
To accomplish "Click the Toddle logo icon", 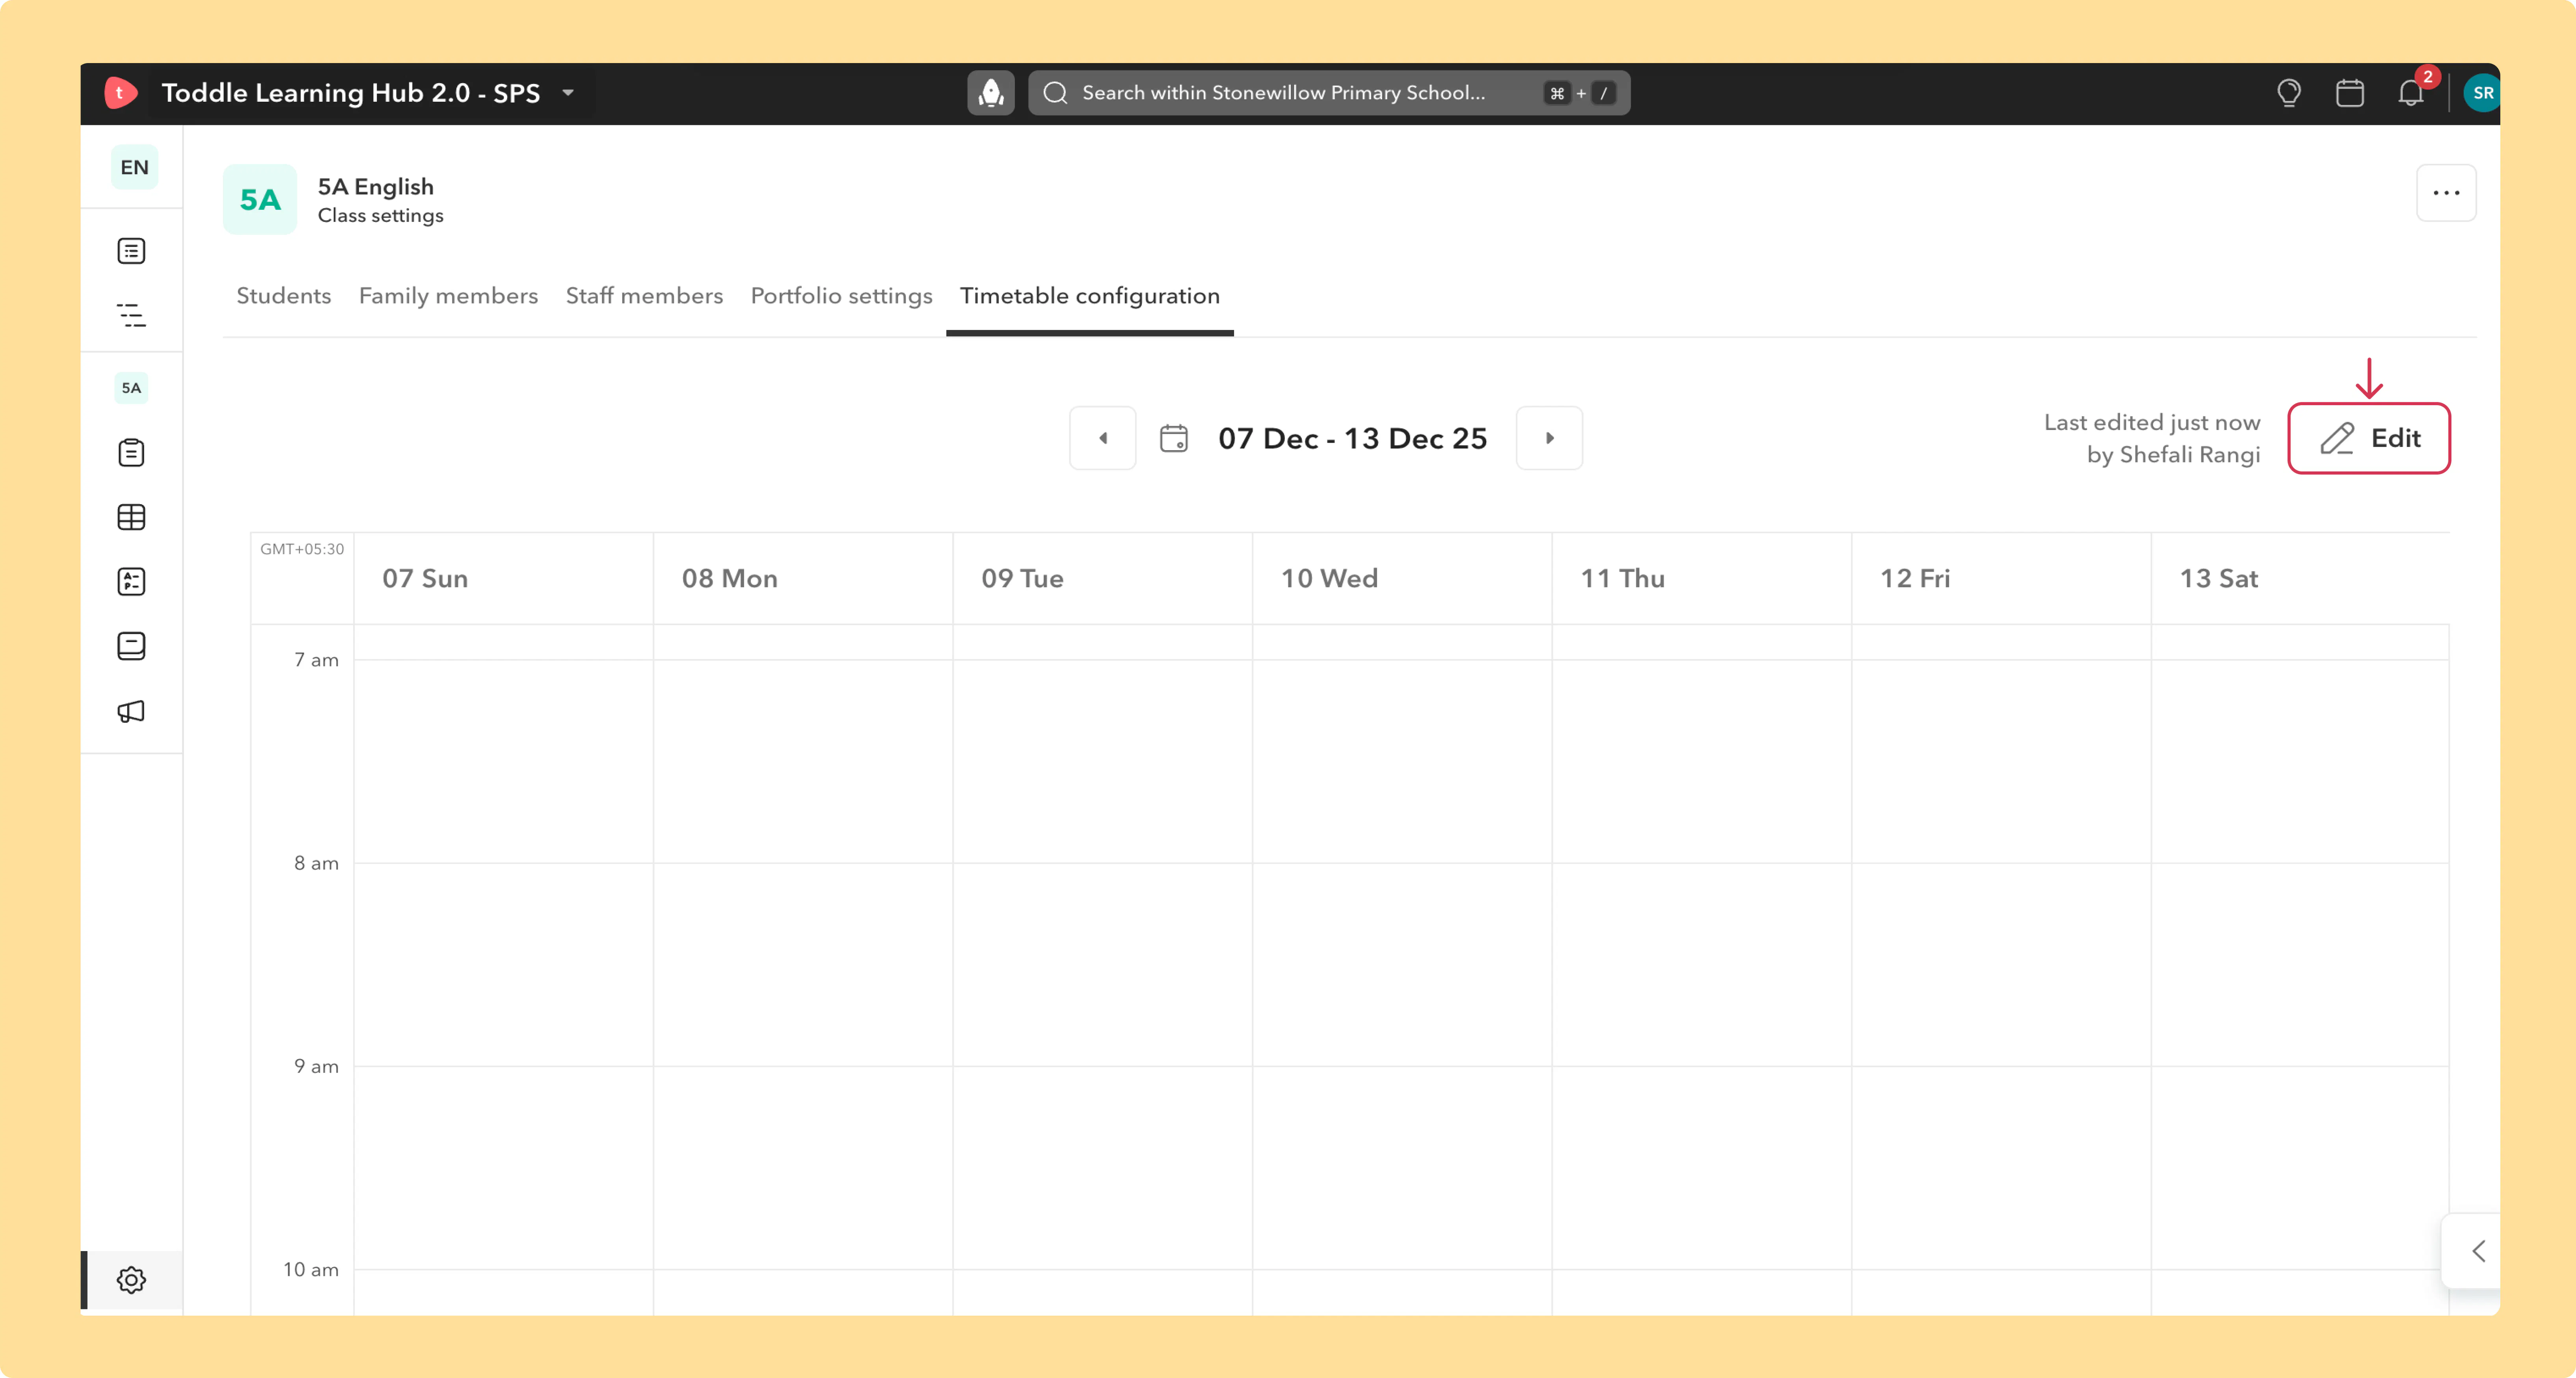I will [x=120, y=93].
